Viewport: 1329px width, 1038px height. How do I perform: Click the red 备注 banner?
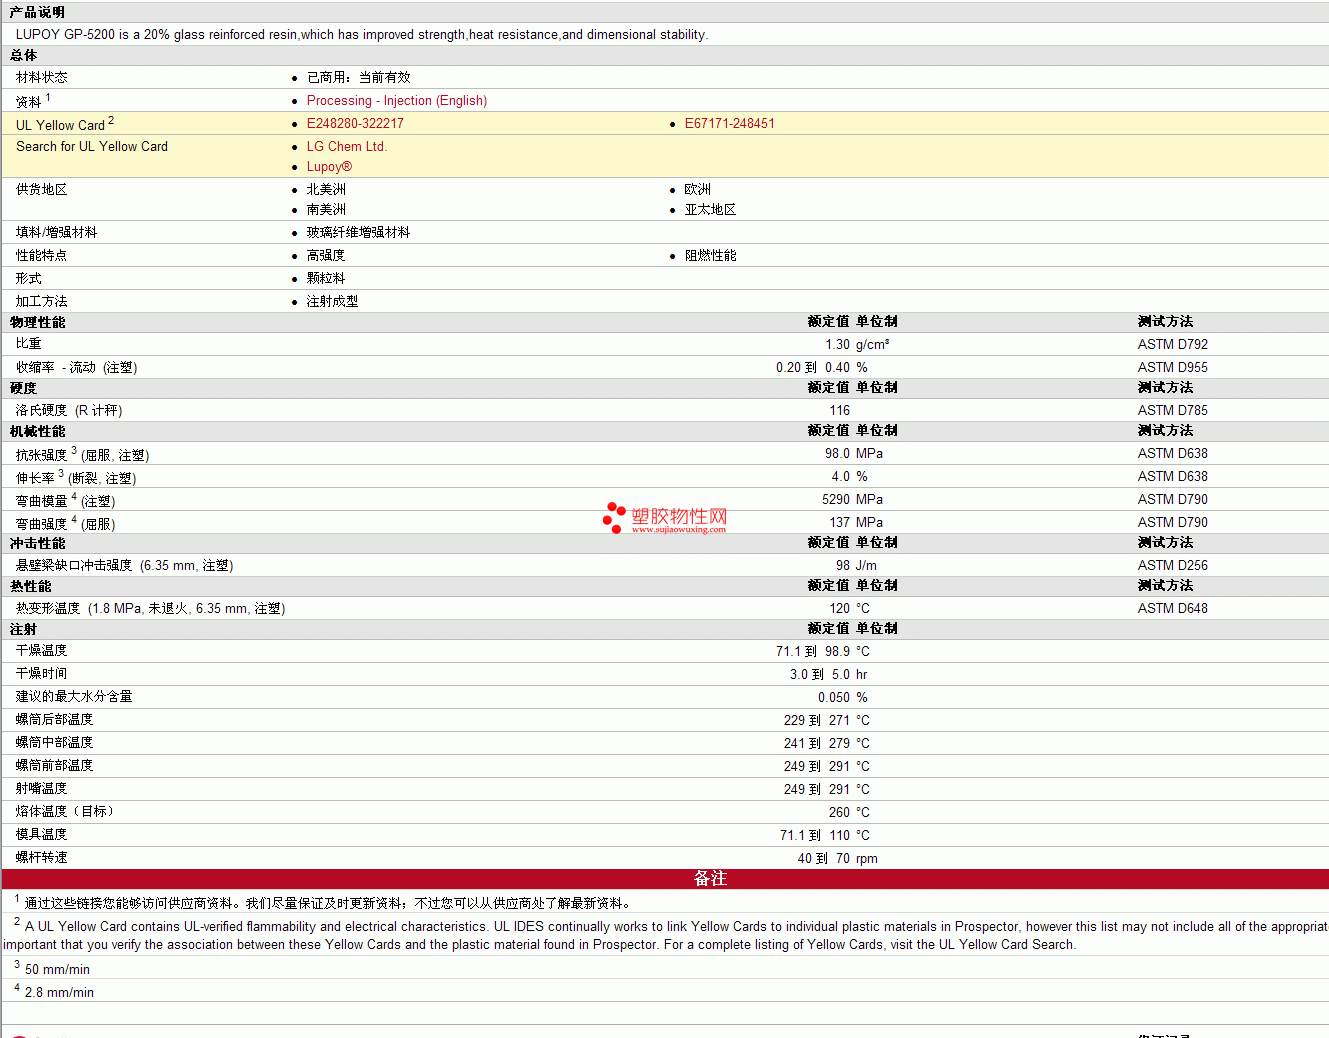pos(665,879)
